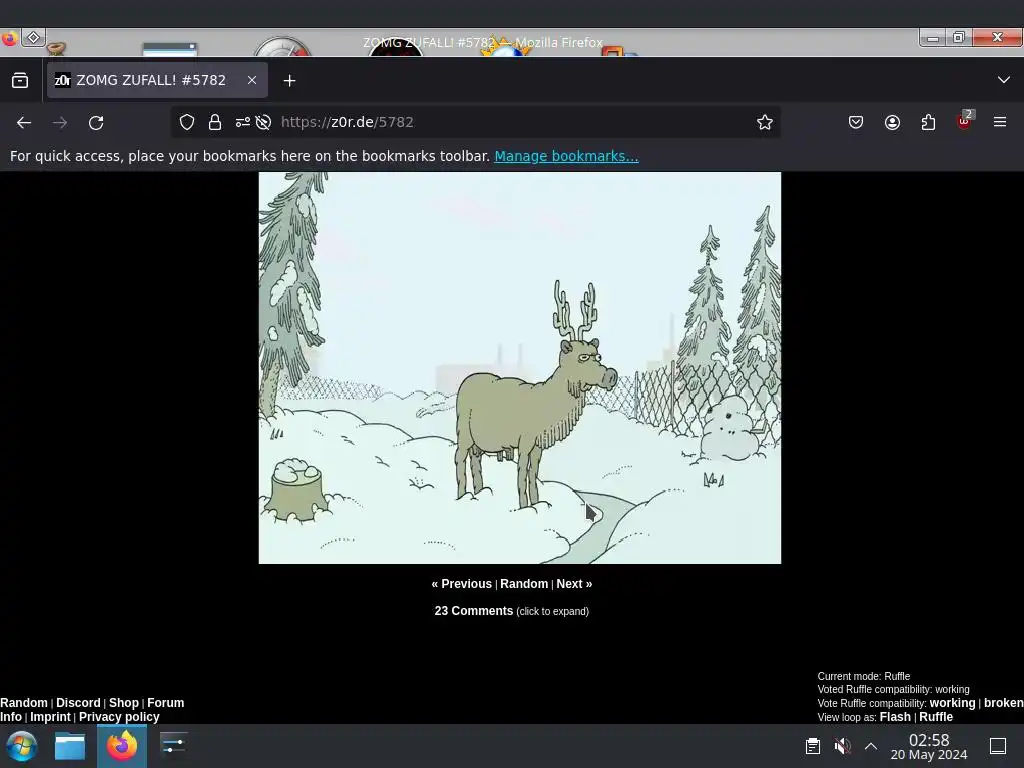View loop as Flash
This screenshot has height=768, width=1024.
click(x=895, y=716)
